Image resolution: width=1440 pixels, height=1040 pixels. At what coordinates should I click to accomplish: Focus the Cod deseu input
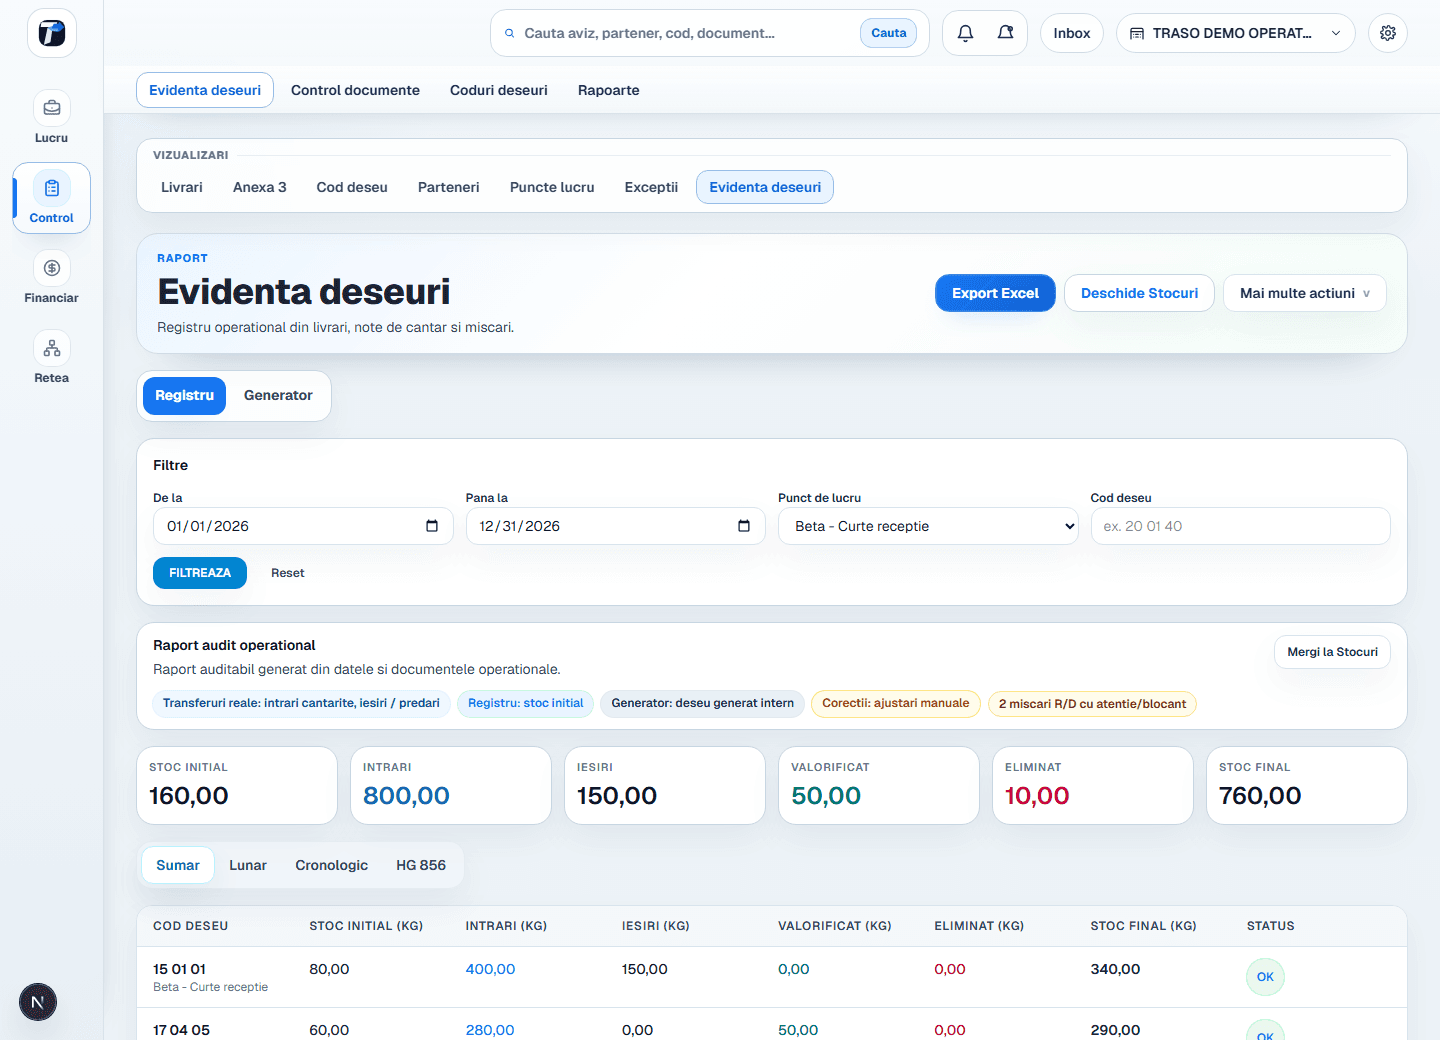click(x=1240, y=526)
